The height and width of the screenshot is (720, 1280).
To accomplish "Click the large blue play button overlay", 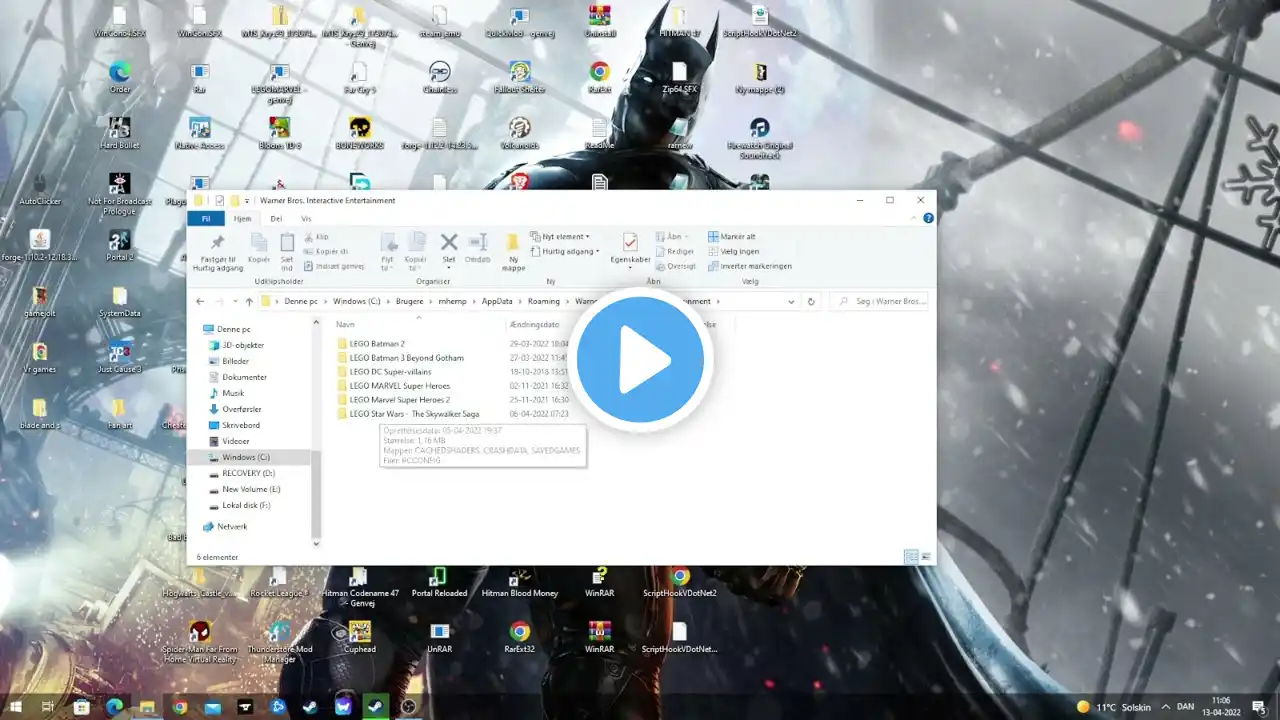I will 640,361.
